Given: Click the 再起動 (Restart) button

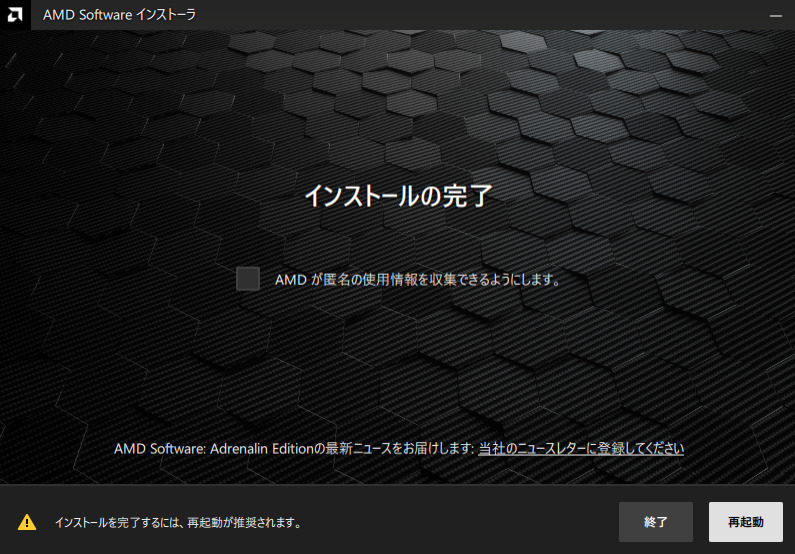Looking at the screenshot, I should click(745, 522).
